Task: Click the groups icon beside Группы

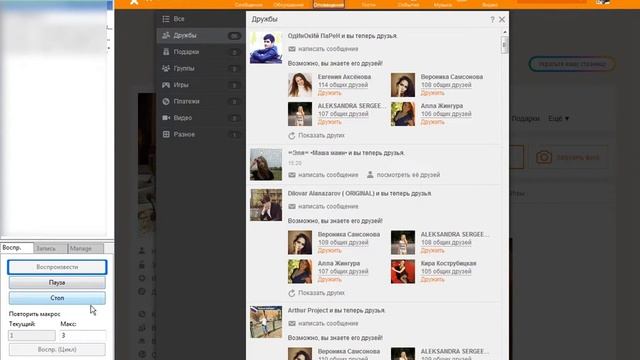Action: 166,69
